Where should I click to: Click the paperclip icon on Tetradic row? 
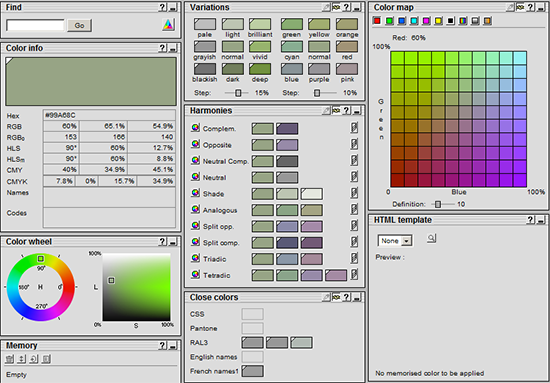(354, 274)
